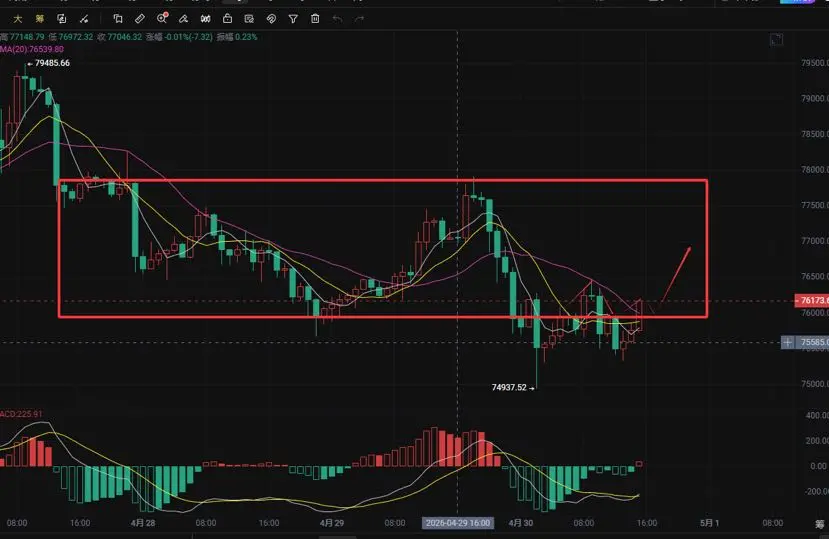Click the undo arrow
The width and height of the screenshot is (829, 539).
[x=337, y=19]
